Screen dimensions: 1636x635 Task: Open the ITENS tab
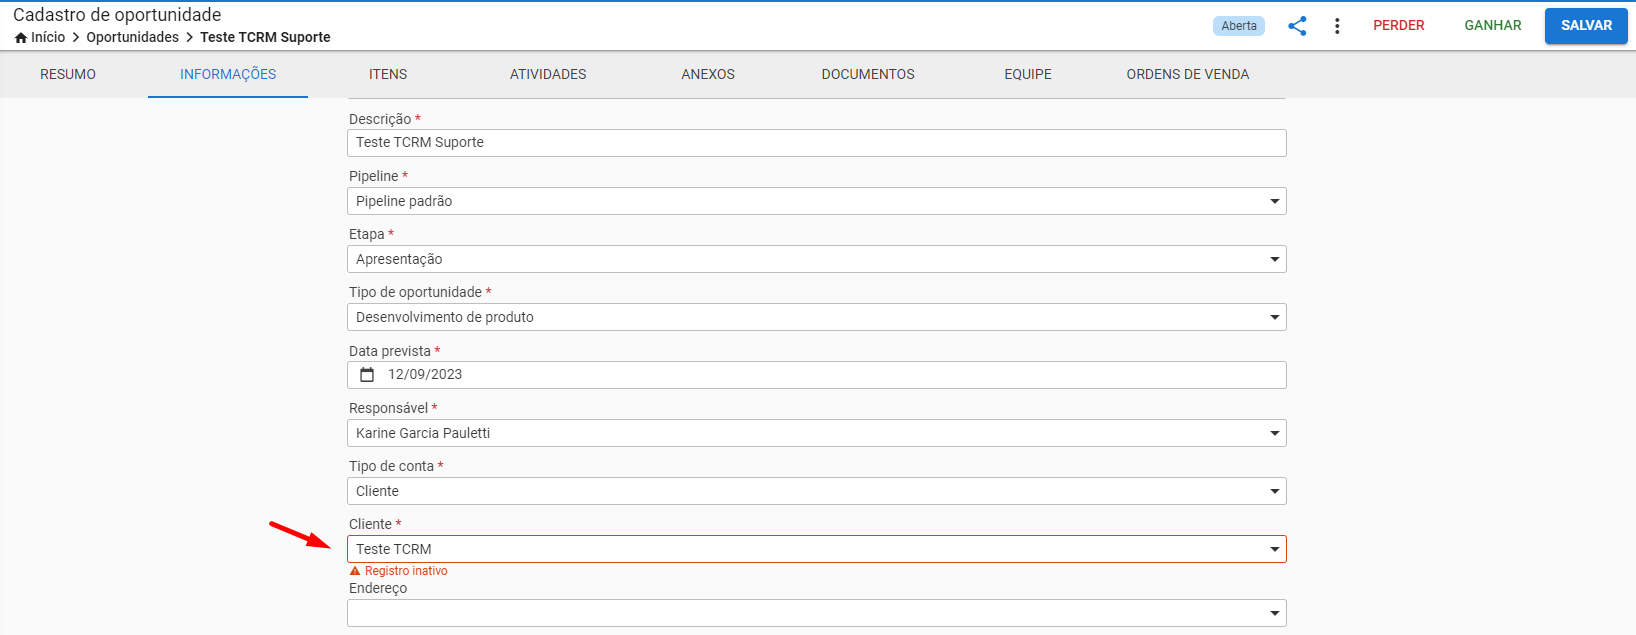click(x=388, y=74)
